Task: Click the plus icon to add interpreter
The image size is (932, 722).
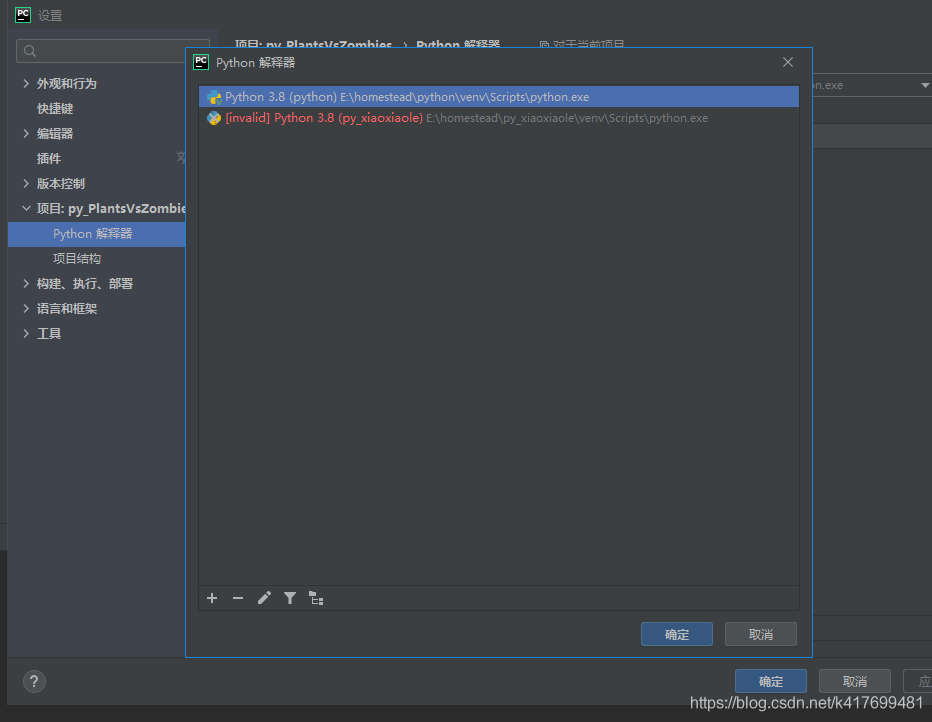Action: (x=212, y=598)
